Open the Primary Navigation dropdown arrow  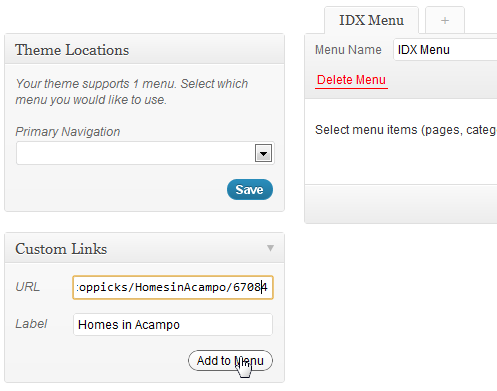263,153
